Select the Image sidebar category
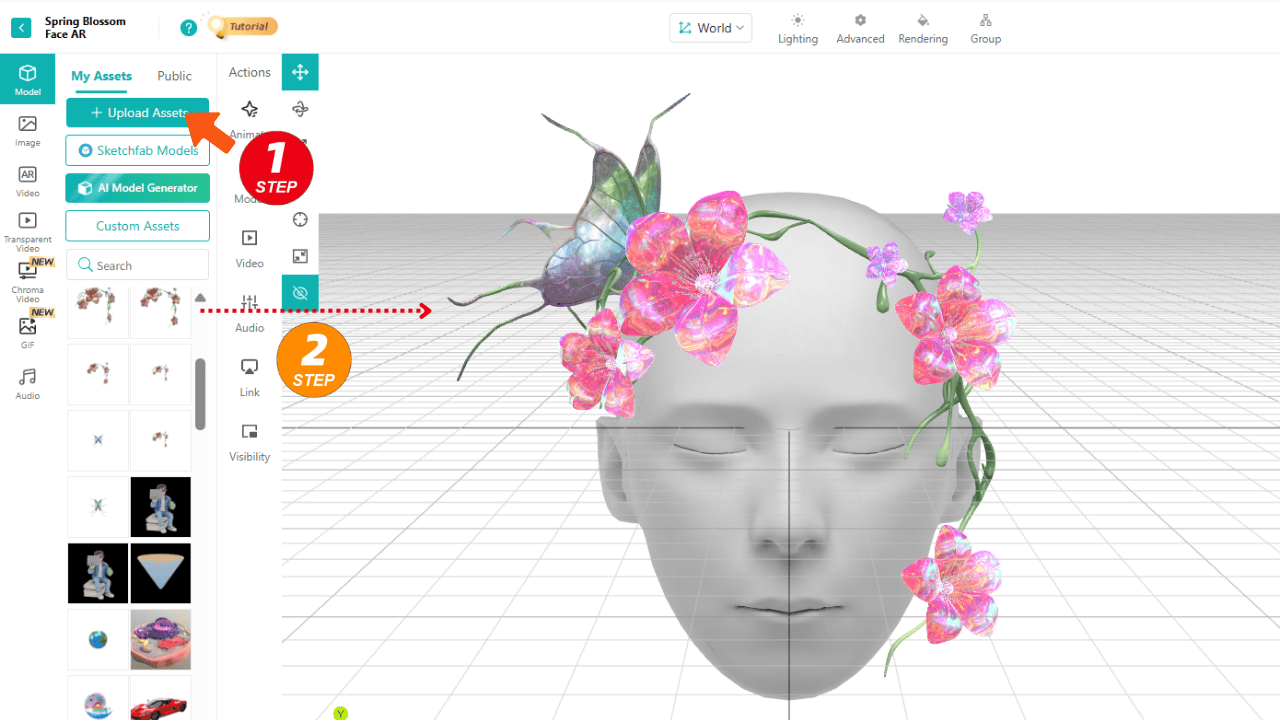1280x720 pixels. point(28,131)
